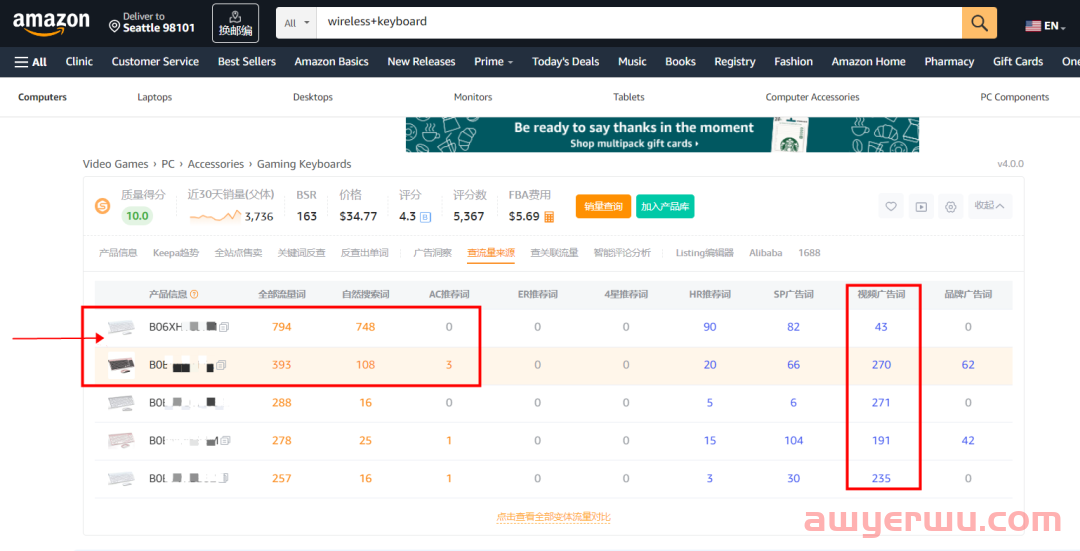Click the heart favorite icon
The width and height of the screenshot is (1080, 551).
(890, 207)
